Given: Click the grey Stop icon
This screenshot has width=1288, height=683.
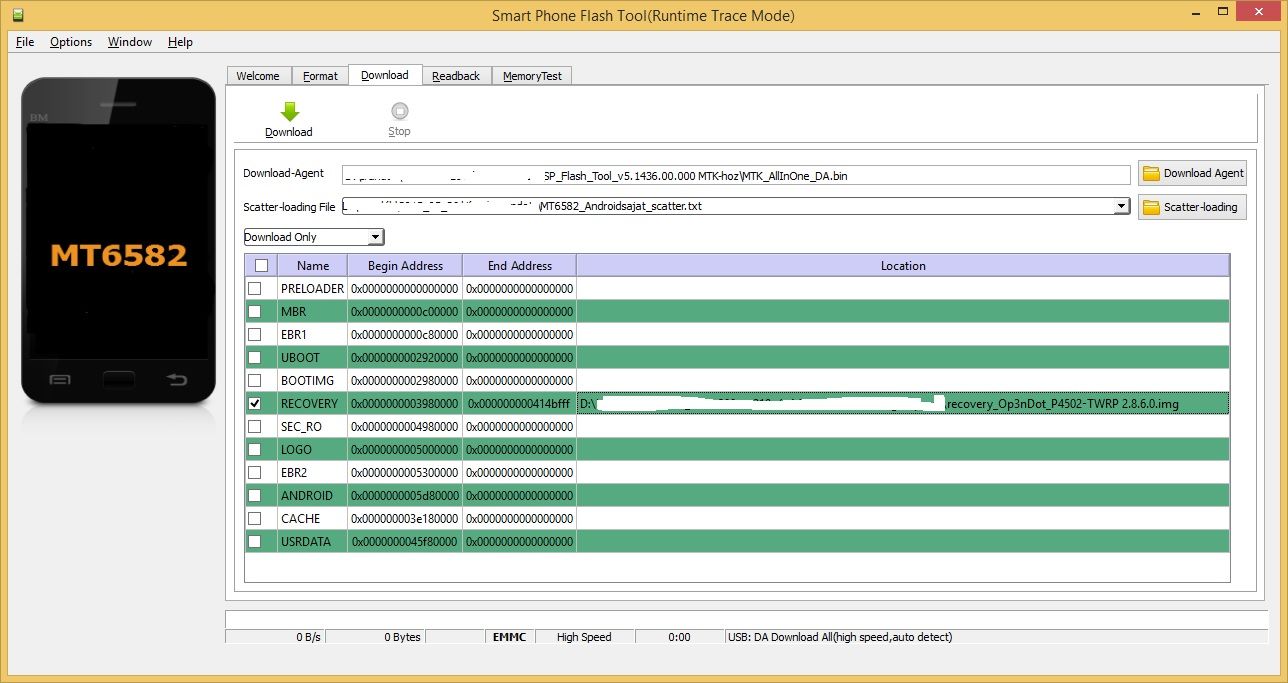Looking at the screenshot, I should 400,111.
